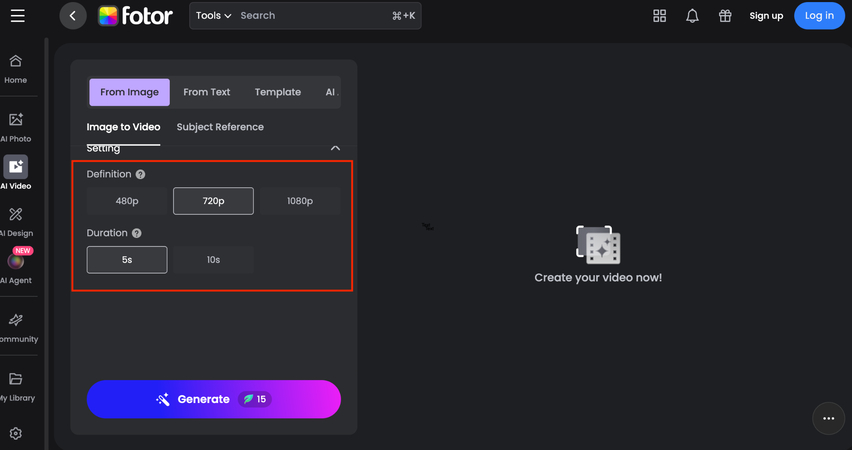Image resolution: width=852 pixels, height=450 pixels.
Task: Open the three-dot more options button
Action: coord(828,418)
